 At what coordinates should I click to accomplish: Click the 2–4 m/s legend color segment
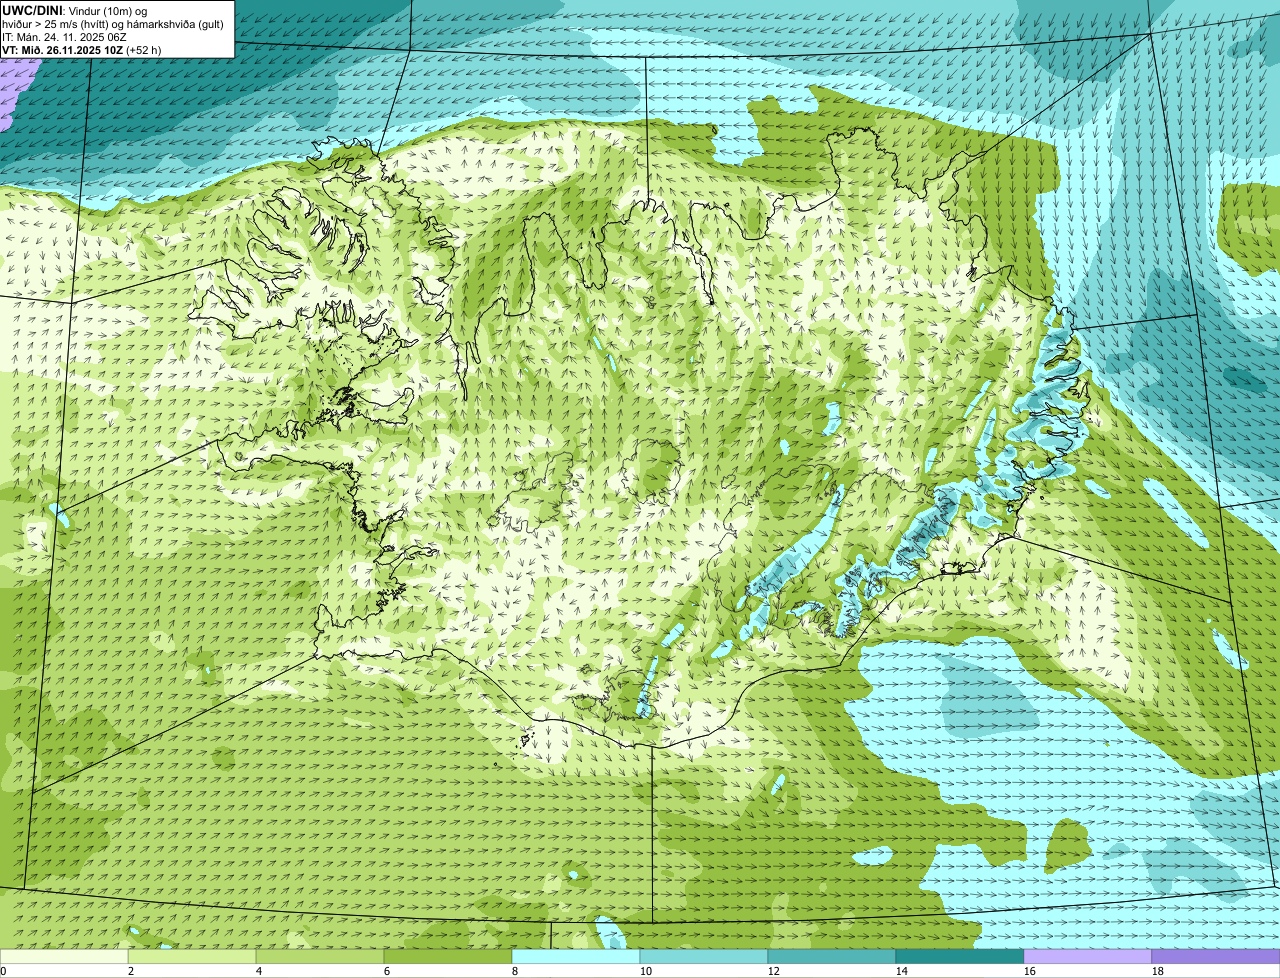click(192, 957)
